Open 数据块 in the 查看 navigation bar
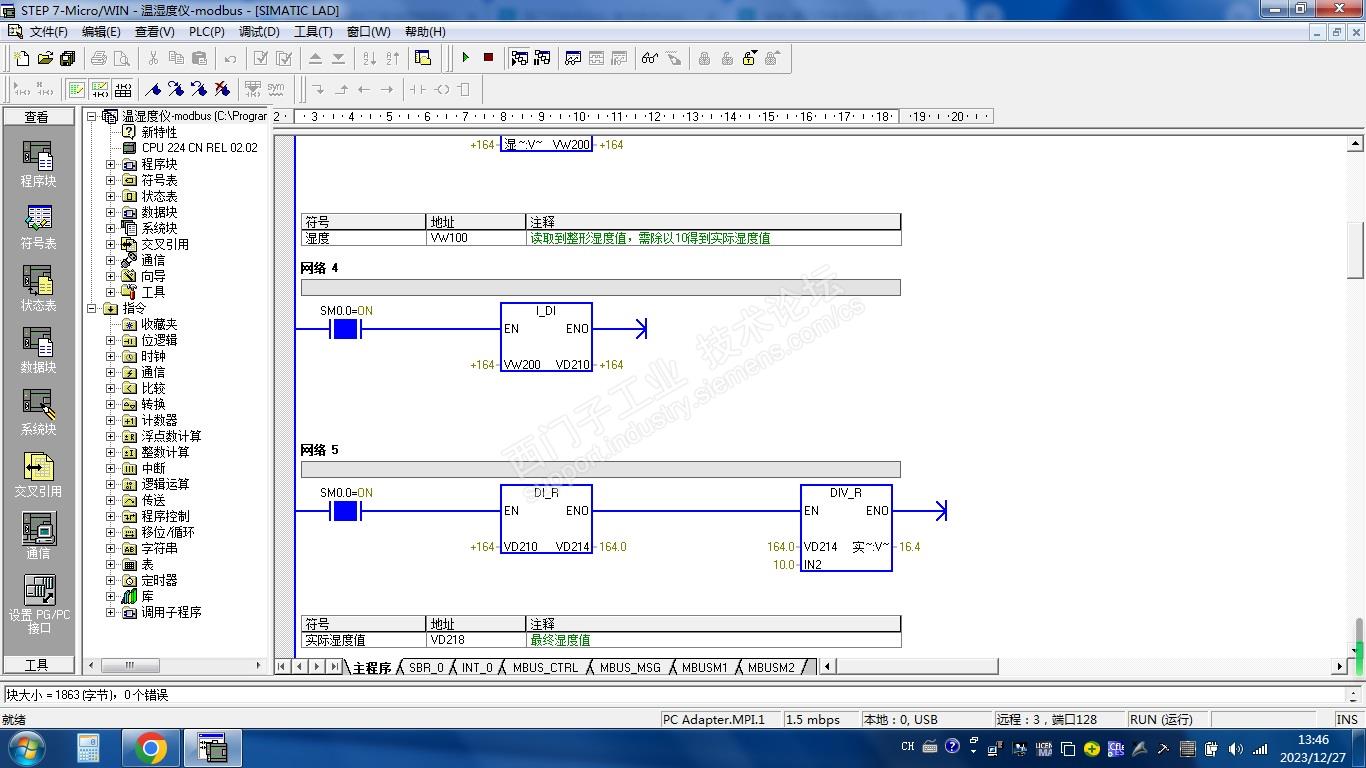Screen dimensions: 1366x768 click(x=38, y=350)
